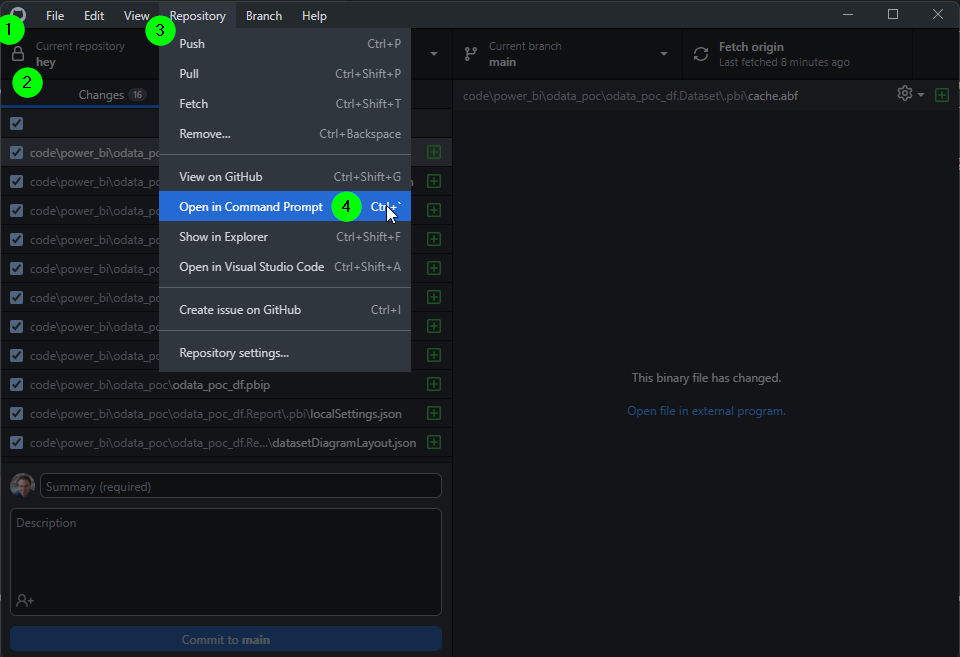
Task: Open Repository settings... from the menu
Action: 285,353
